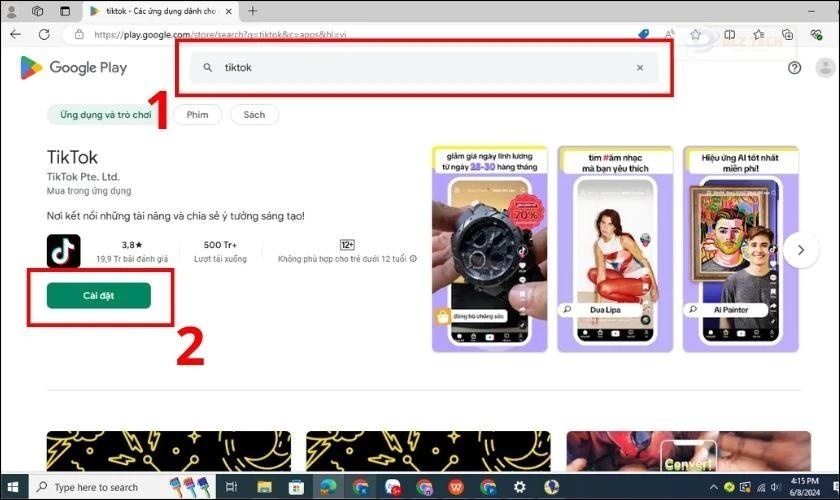The image size is (840, 500).
Task: Open Task View on the taskbar
Action: tap(231, 487)
